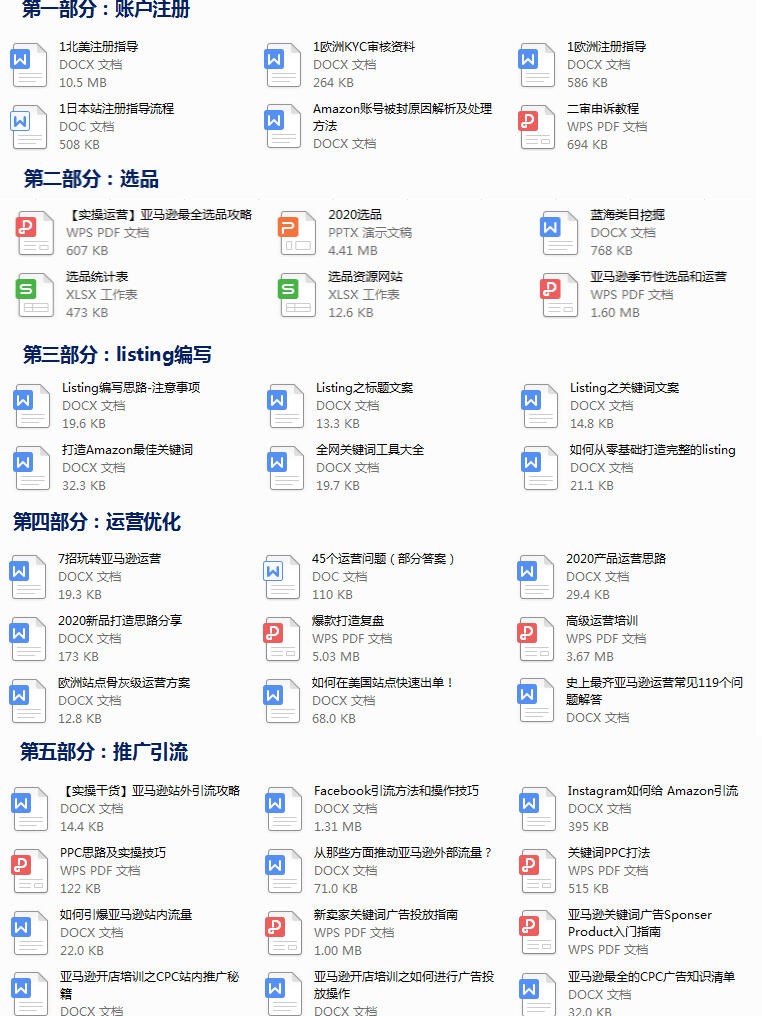Open the 新卖家关键词广告投放指南 PDF icon
Image resolution: width=762 pixels, height=1016 pixels.
284,933
